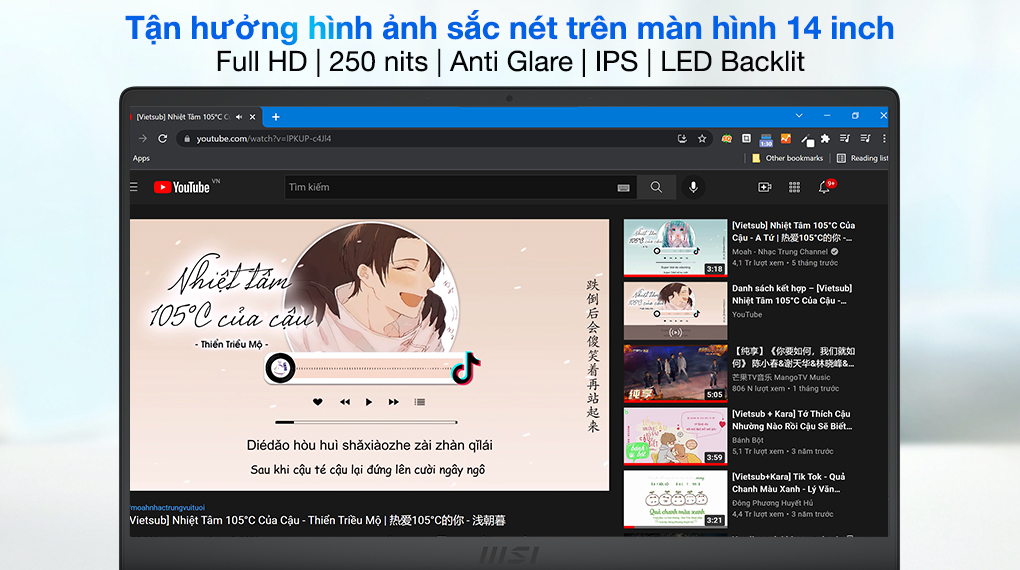Viewport: 1020px width, 570px height.
Task: Open the orange magnifier extension icon
Action: click(x=727, y=138)
